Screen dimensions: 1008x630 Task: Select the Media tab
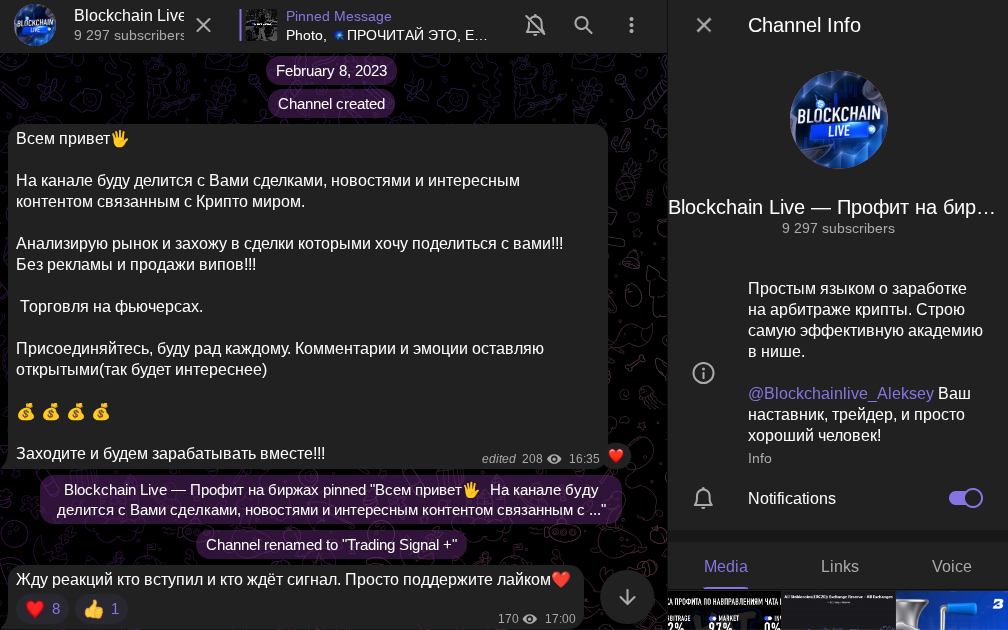(725, 566)
